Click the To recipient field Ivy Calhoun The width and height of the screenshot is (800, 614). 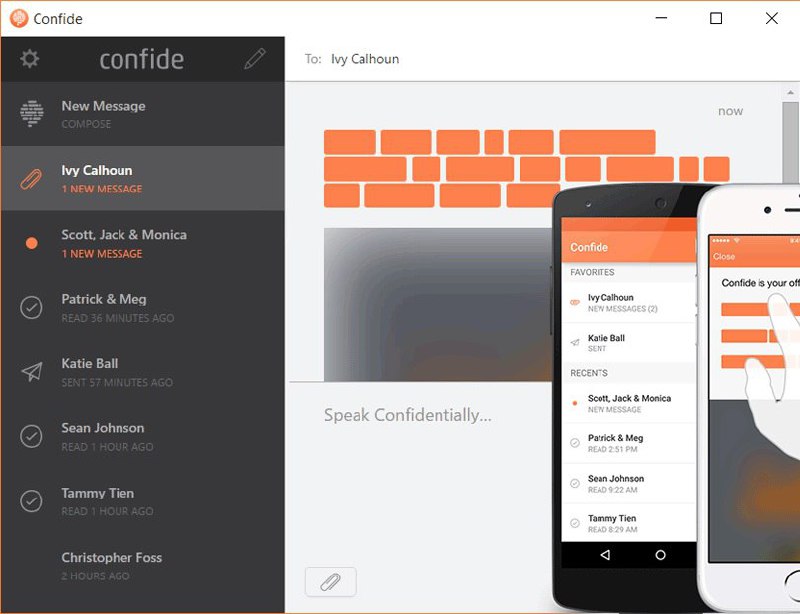[x=365, y=59]
